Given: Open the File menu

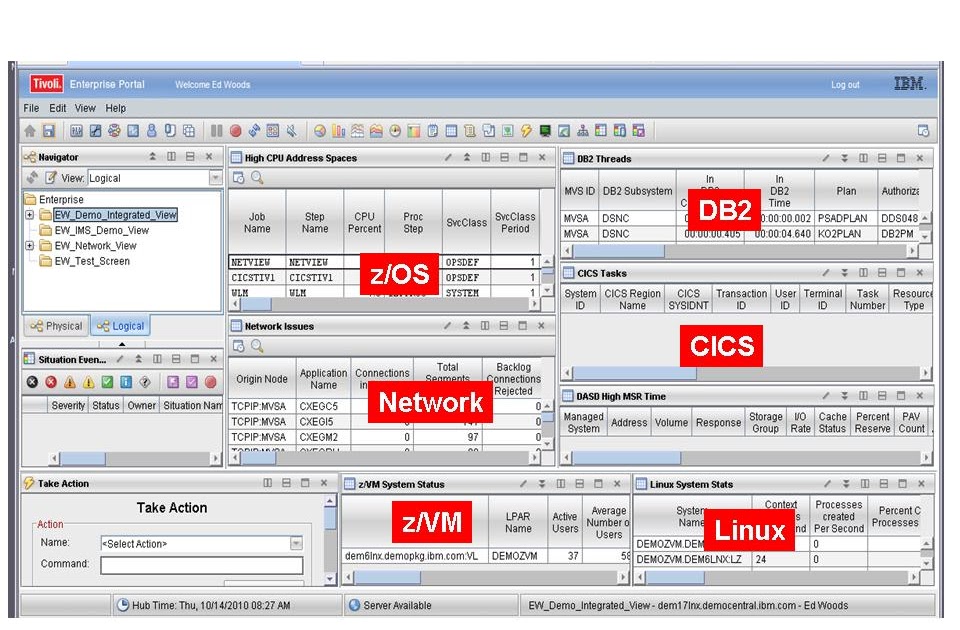Looking at the screenshot, I should [x=31, y=108].
